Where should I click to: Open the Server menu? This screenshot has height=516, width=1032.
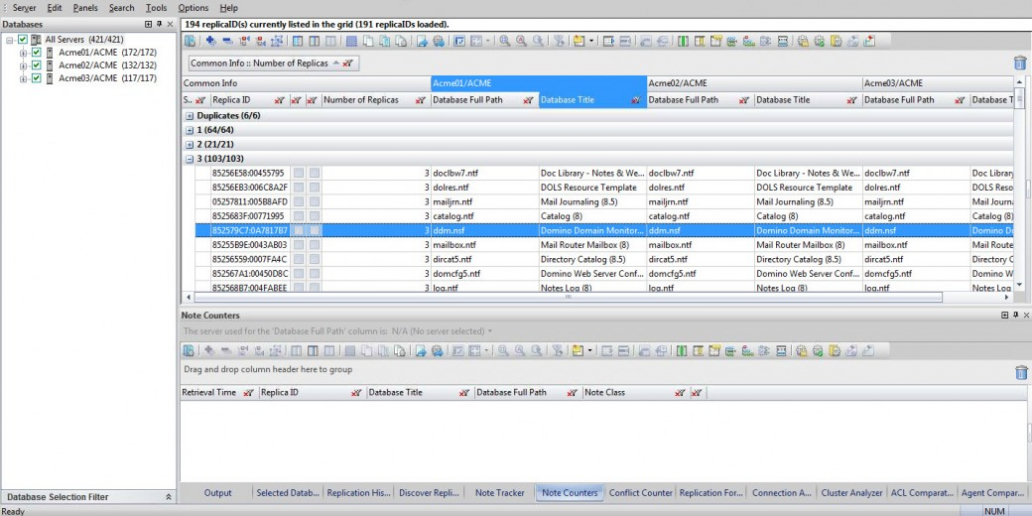pos(24,8)
